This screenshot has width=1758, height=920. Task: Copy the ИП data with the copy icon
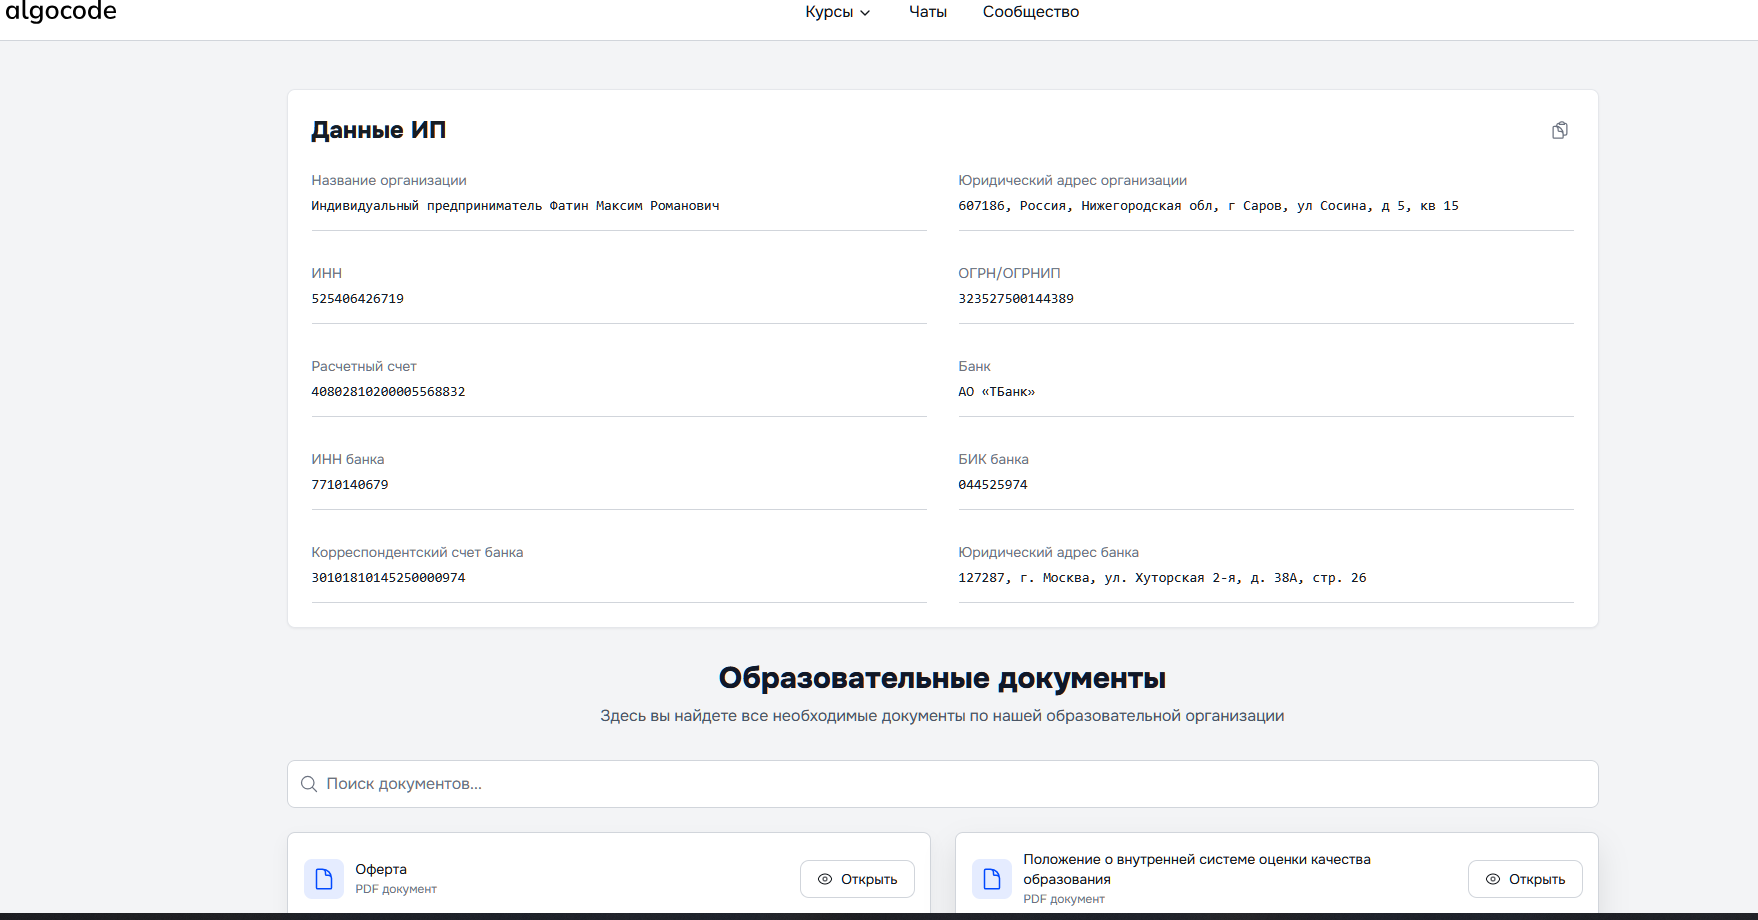click(x=1559, y=131)
